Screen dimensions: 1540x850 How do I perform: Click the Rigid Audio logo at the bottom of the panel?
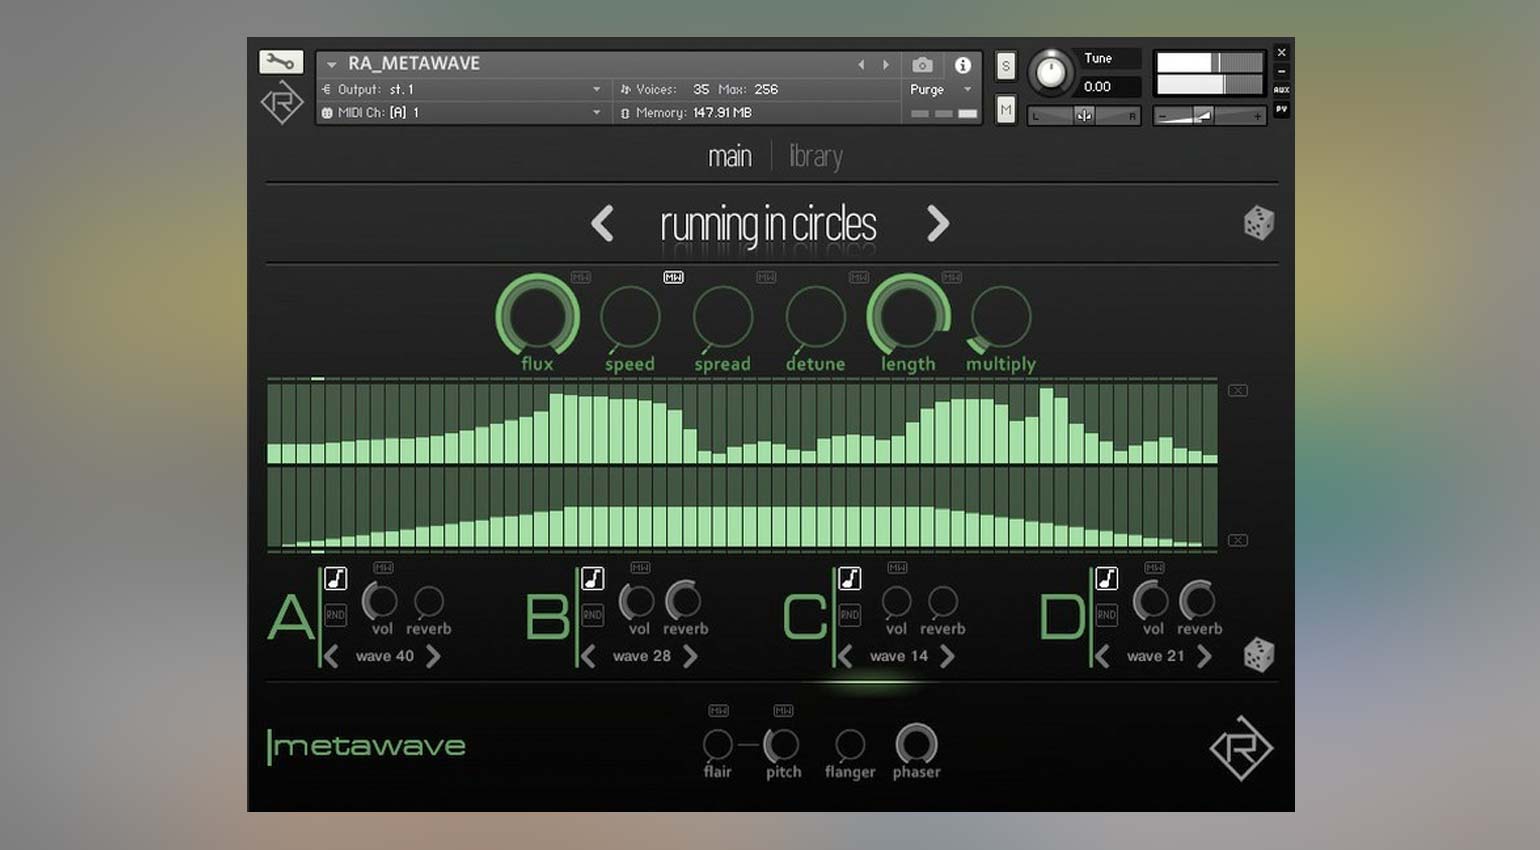coord(1240,748)
